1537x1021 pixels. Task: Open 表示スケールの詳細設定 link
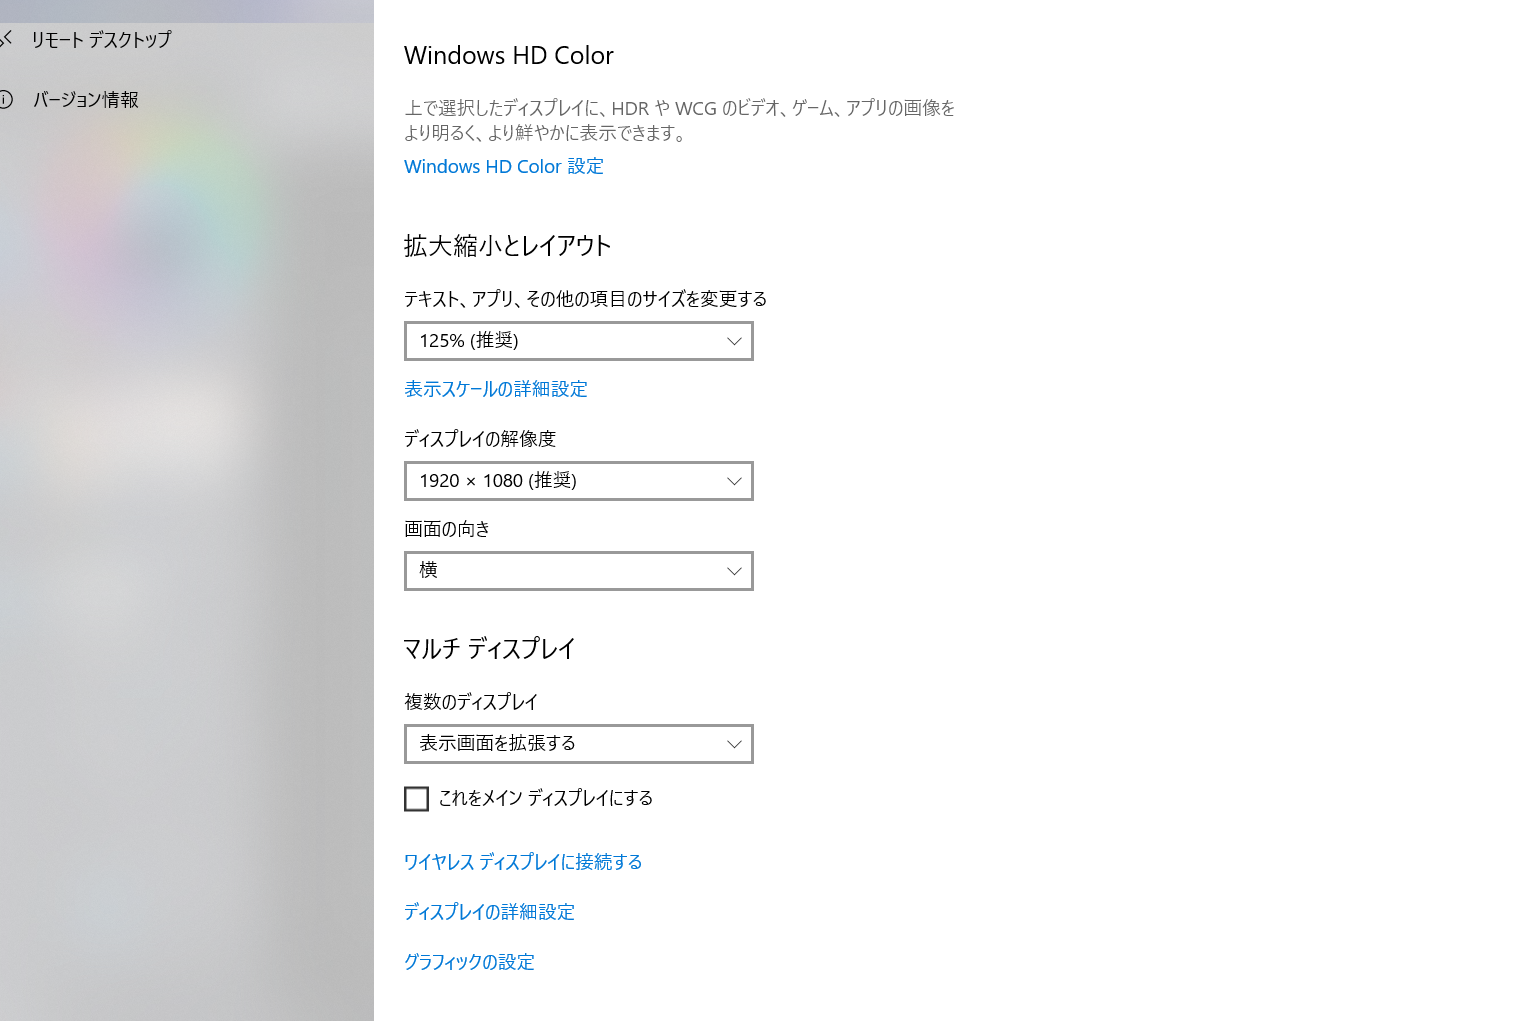pyautogui.click(x=496, y=389)
